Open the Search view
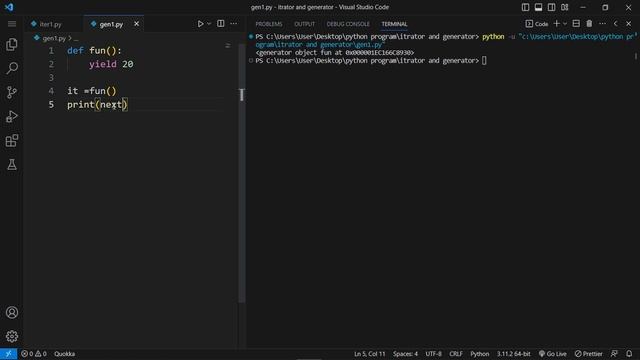Image resolution: width=640 pixels, height=360 pixels. [x=12, y=68]
